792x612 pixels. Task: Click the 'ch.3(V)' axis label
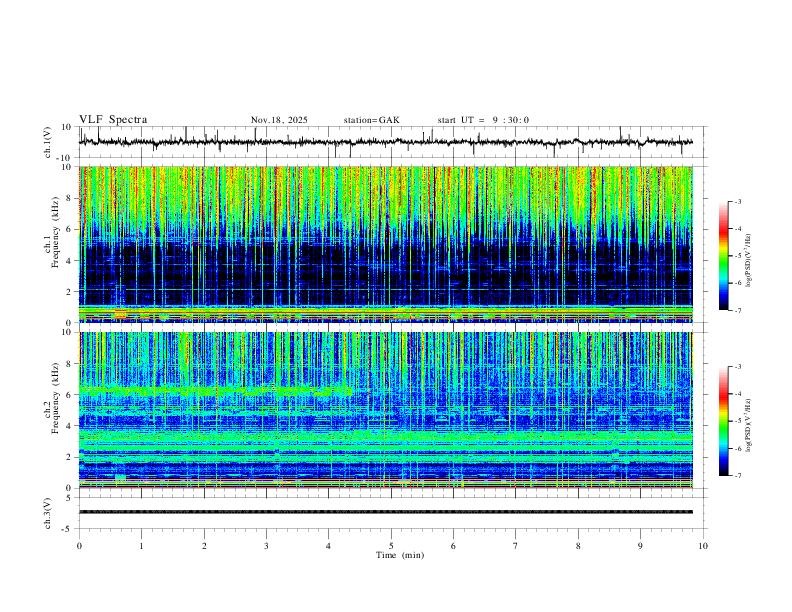[48, 513]
